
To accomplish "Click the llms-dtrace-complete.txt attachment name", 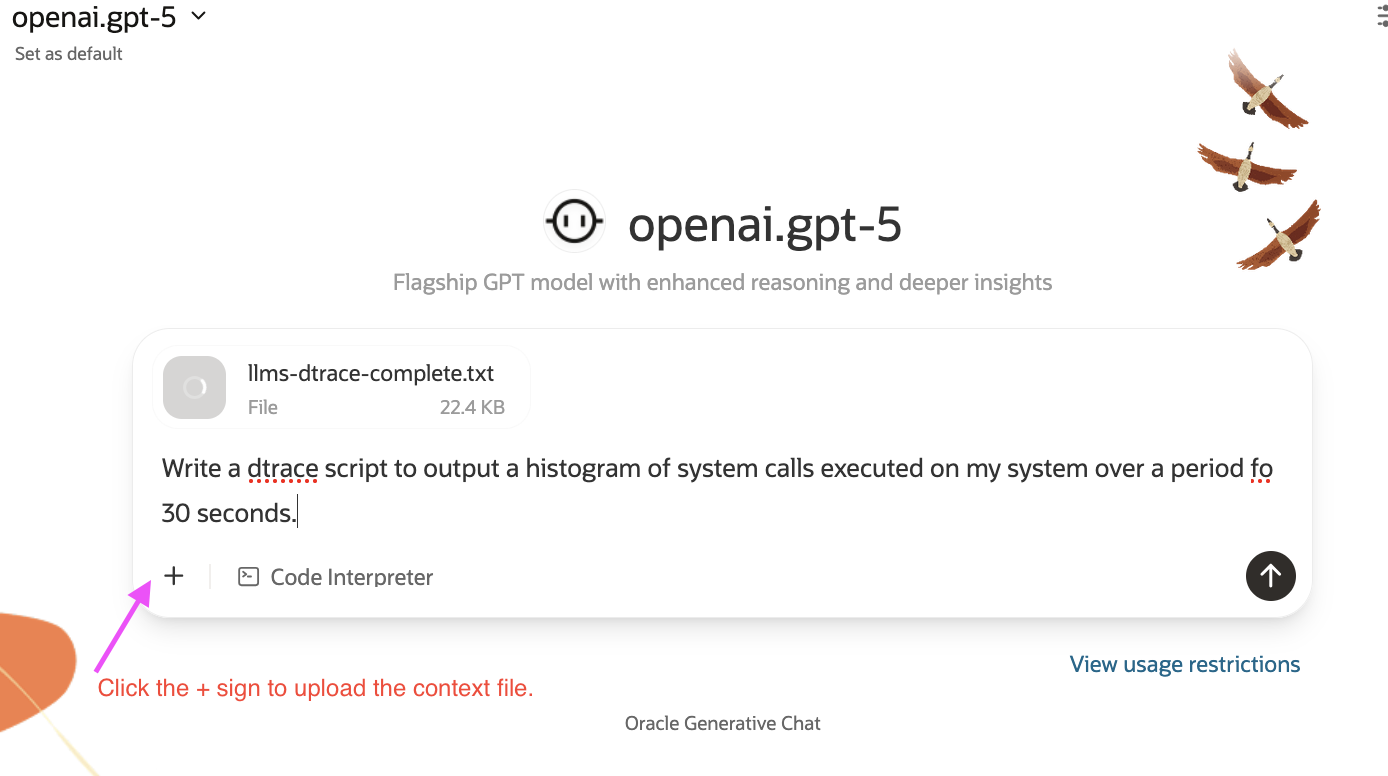I will point(371,374).
